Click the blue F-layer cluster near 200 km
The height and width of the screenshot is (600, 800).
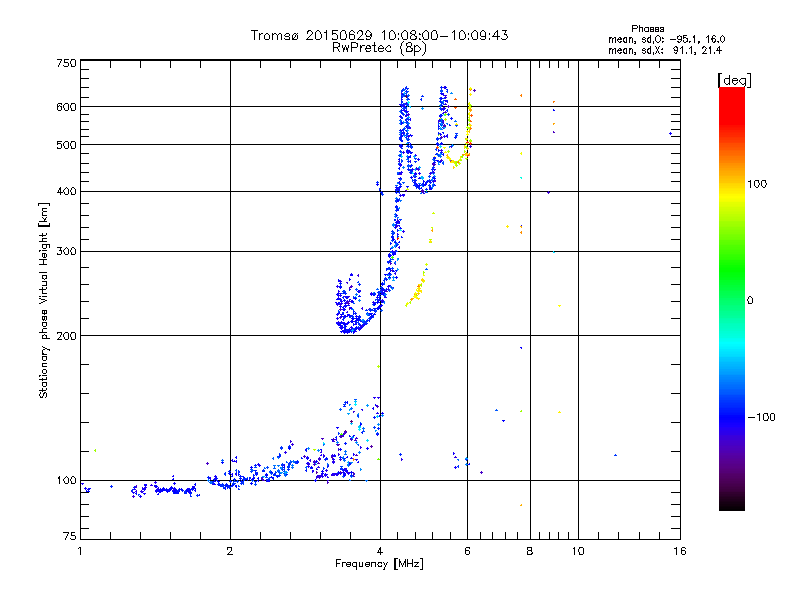tap(348, 306)
